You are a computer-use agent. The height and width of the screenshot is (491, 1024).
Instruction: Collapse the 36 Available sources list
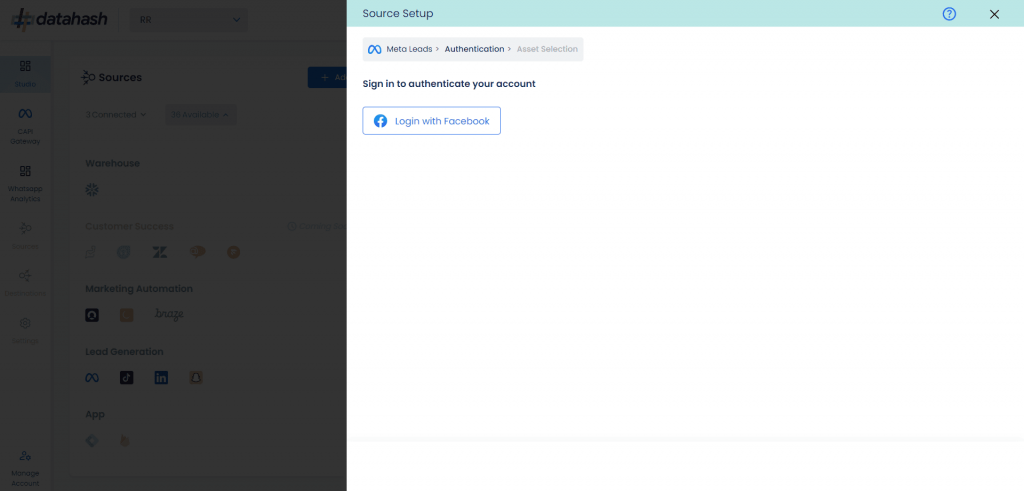tap(200, 114)
